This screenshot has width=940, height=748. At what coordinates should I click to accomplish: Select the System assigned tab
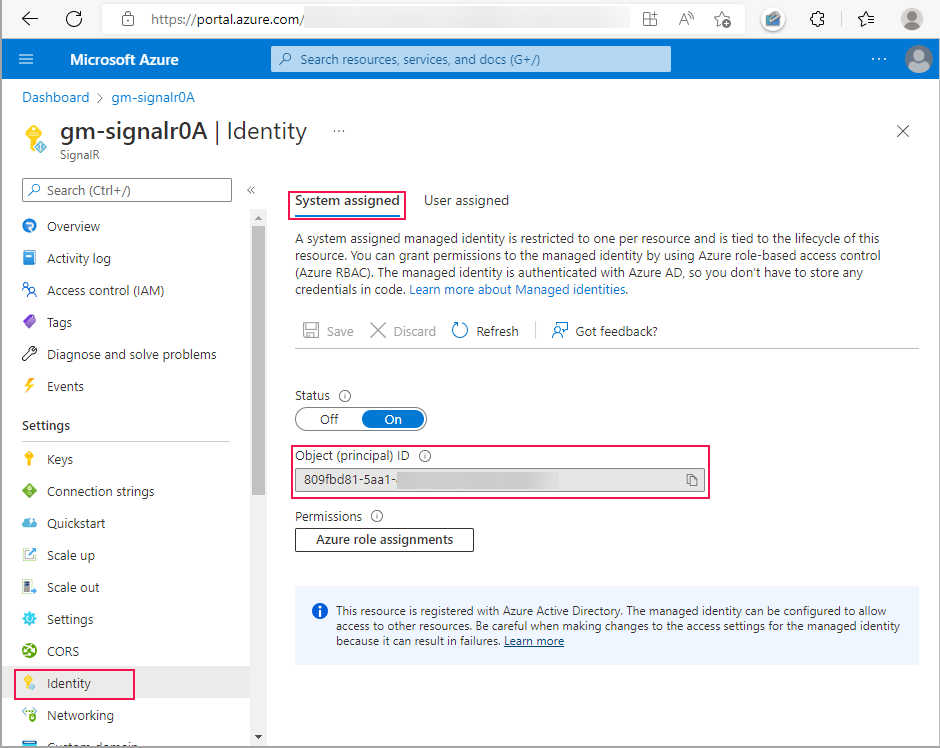[347, 200]
